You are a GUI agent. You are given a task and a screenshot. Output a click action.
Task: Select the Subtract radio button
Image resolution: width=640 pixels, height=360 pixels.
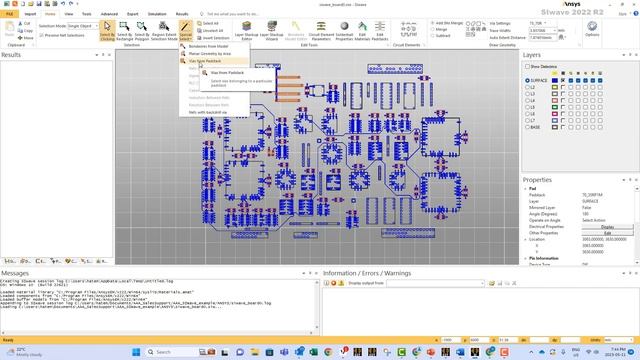coord(433,36)
